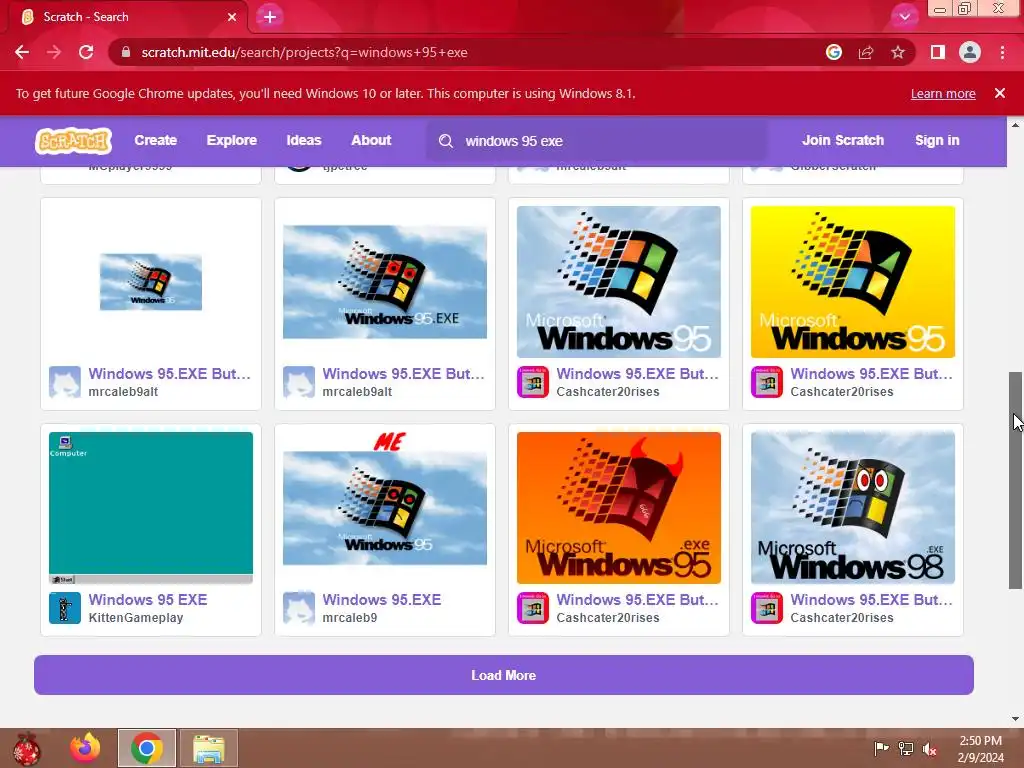
Task: Click the Chrome icon in the taskbar
Action: (146, 748)
